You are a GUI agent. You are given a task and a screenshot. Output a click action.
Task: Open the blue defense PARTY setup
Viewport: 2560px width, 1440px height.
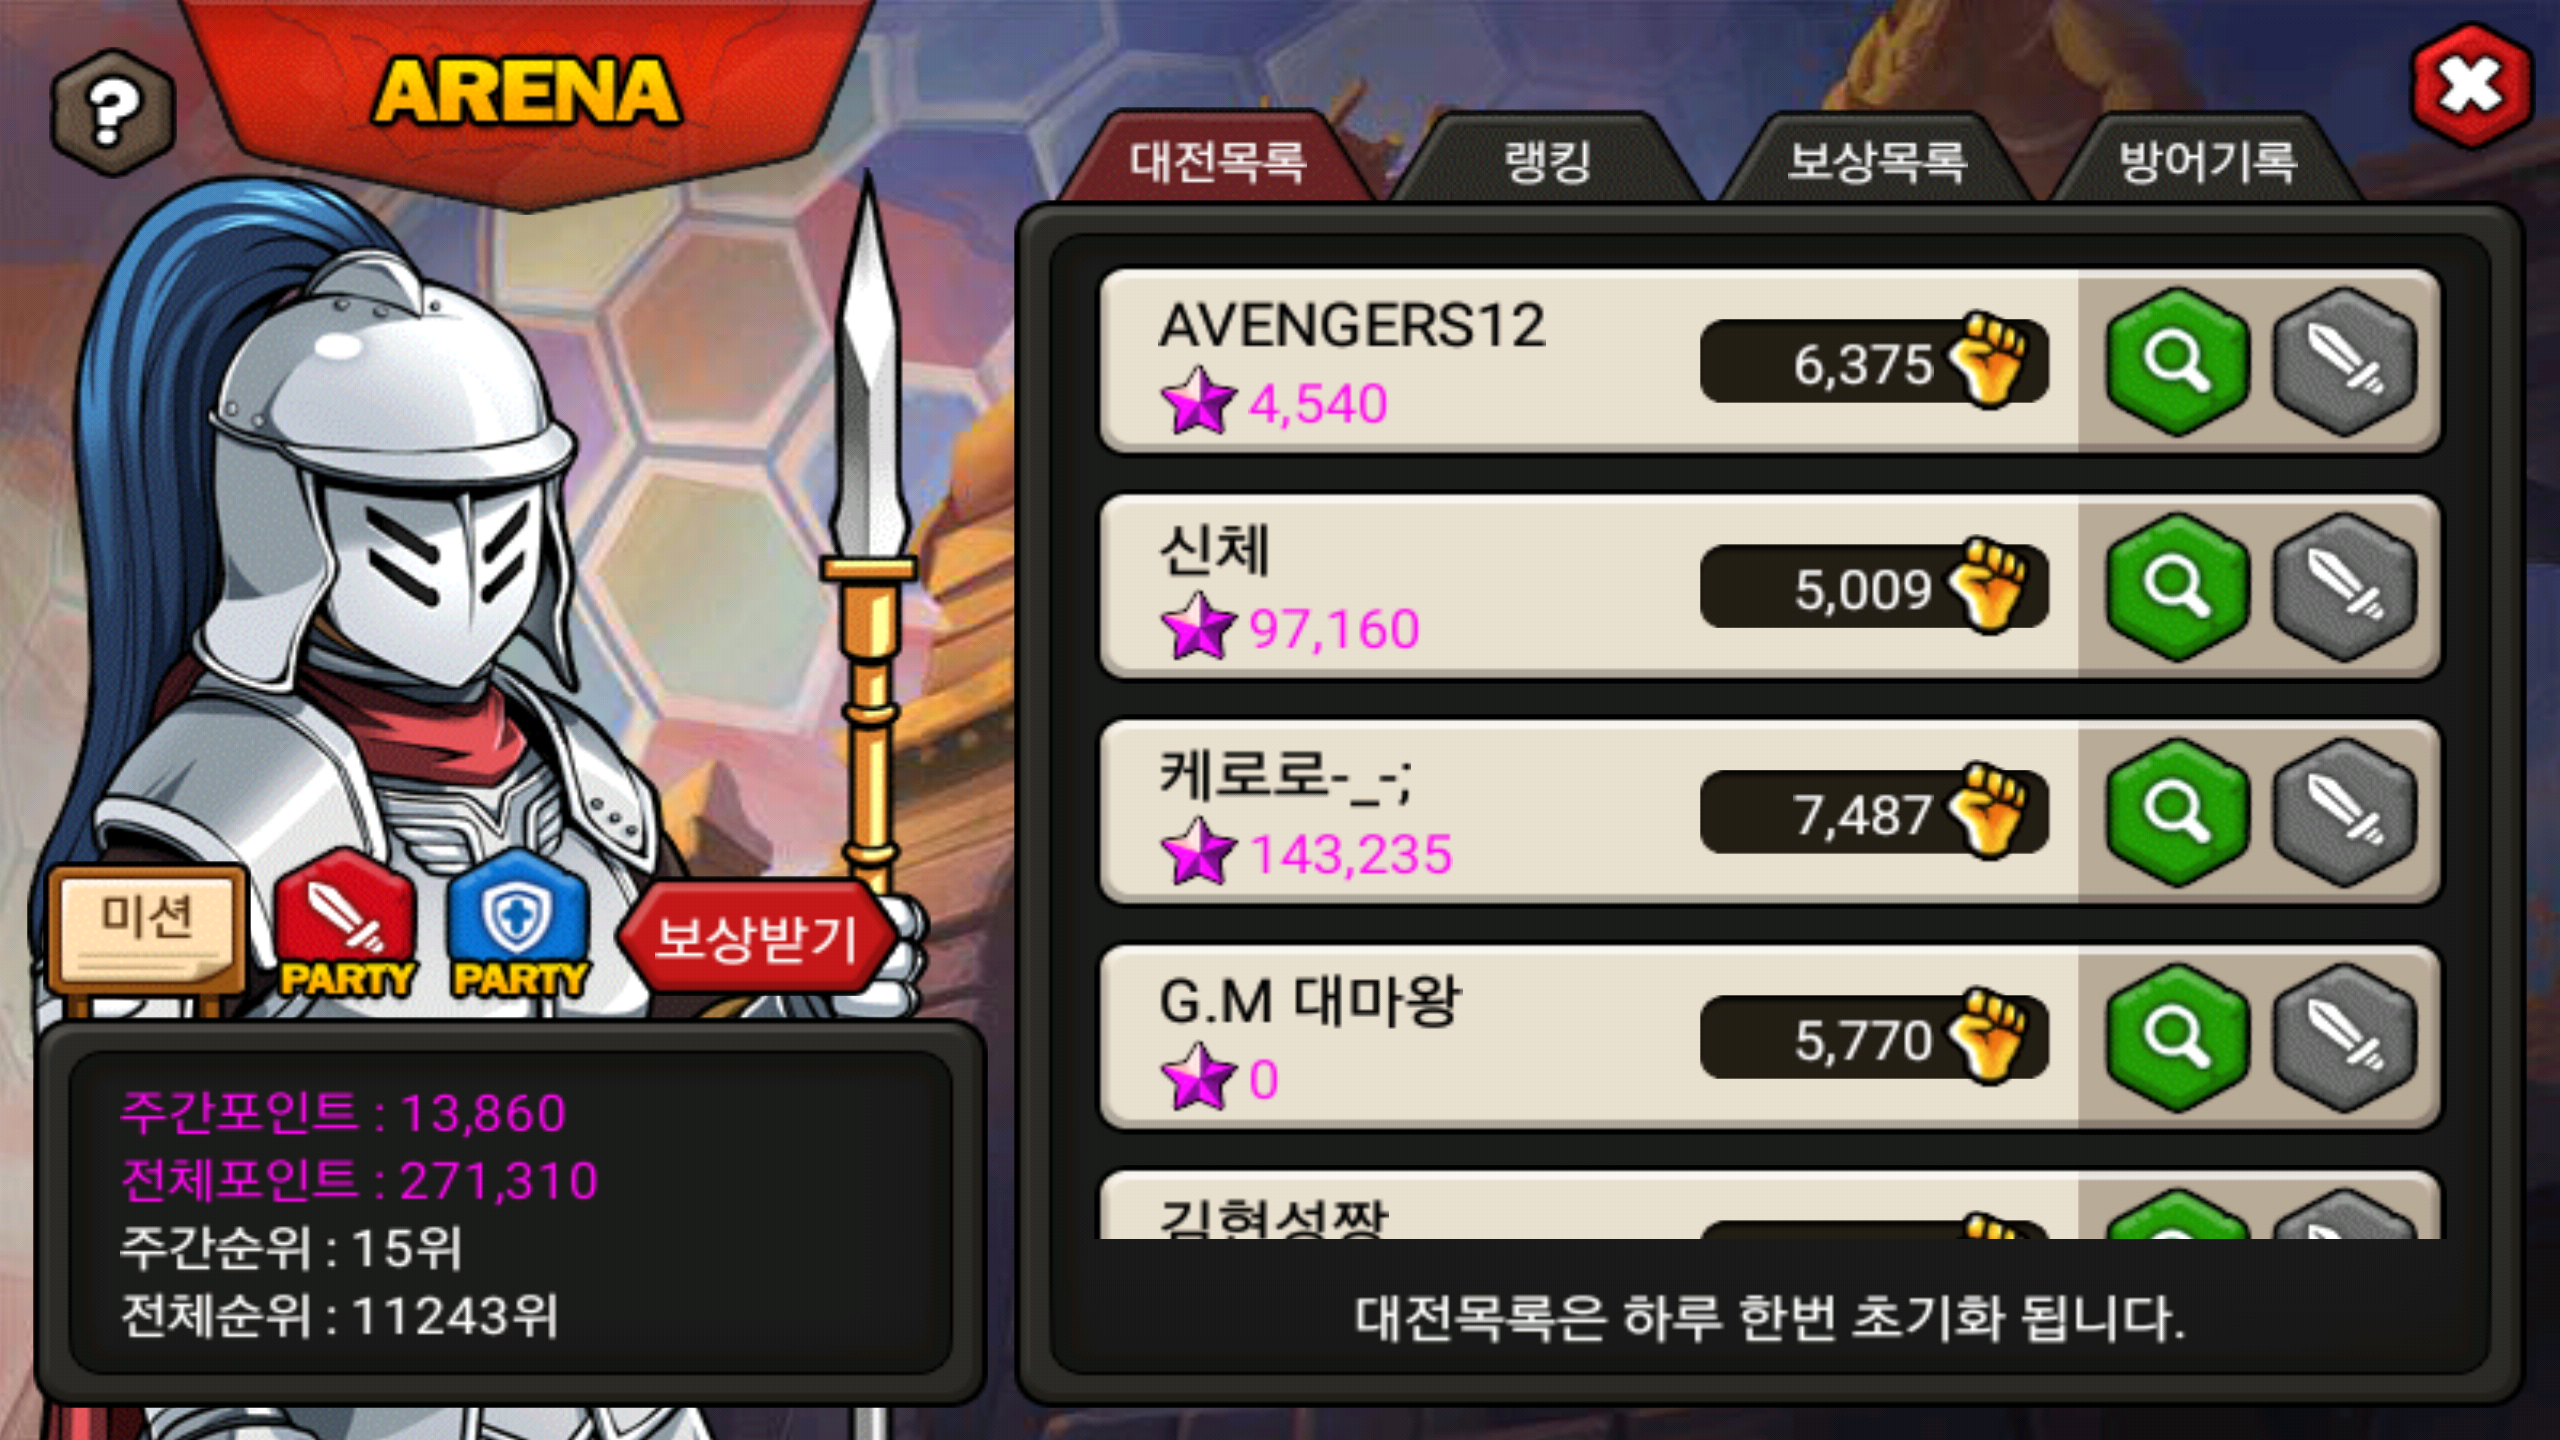pos(518,925)
